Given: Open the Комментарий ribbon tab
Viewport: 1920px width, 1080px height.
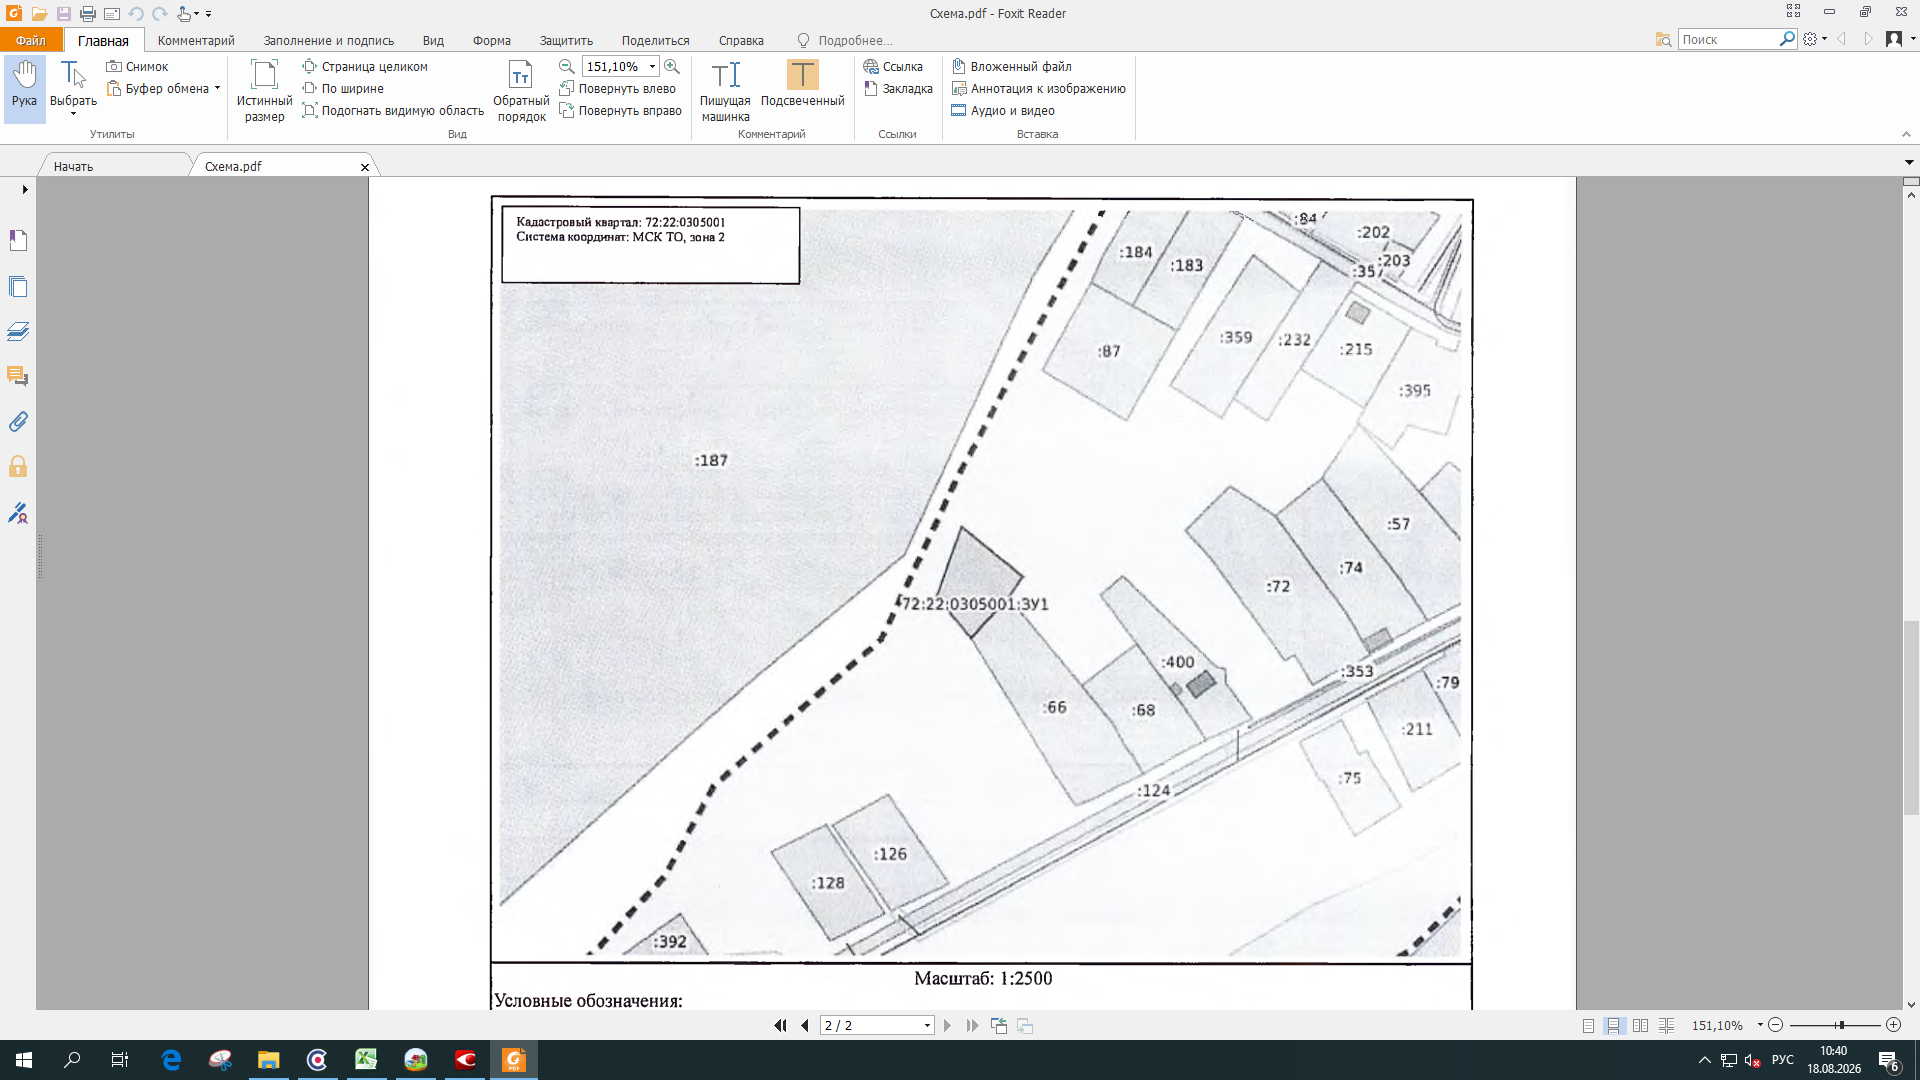Looking at the screenshot, I should click(196, 40).
